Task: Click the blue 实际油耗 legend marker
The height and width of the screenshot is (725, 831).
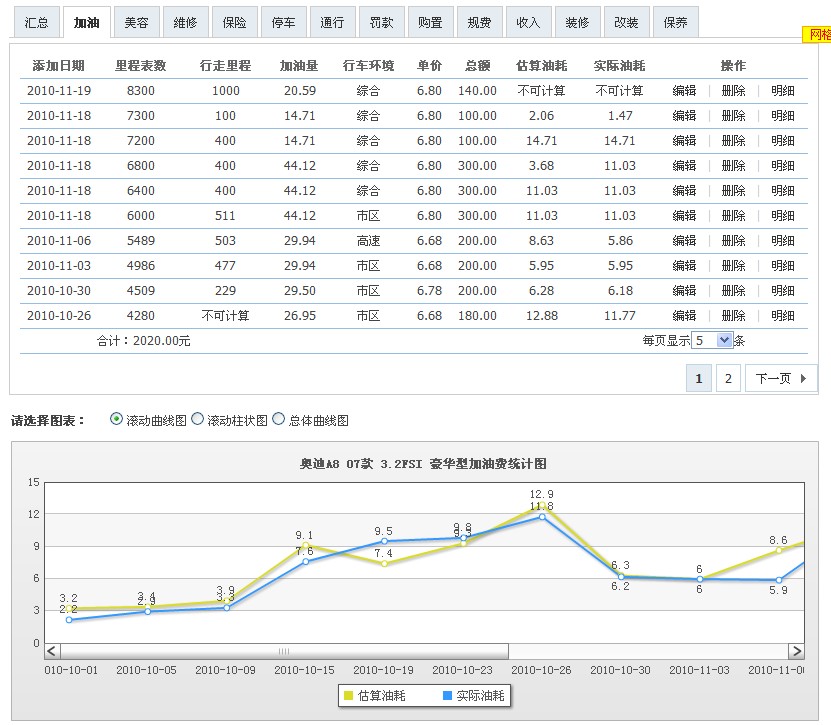Action: click(x=446, y=695)
